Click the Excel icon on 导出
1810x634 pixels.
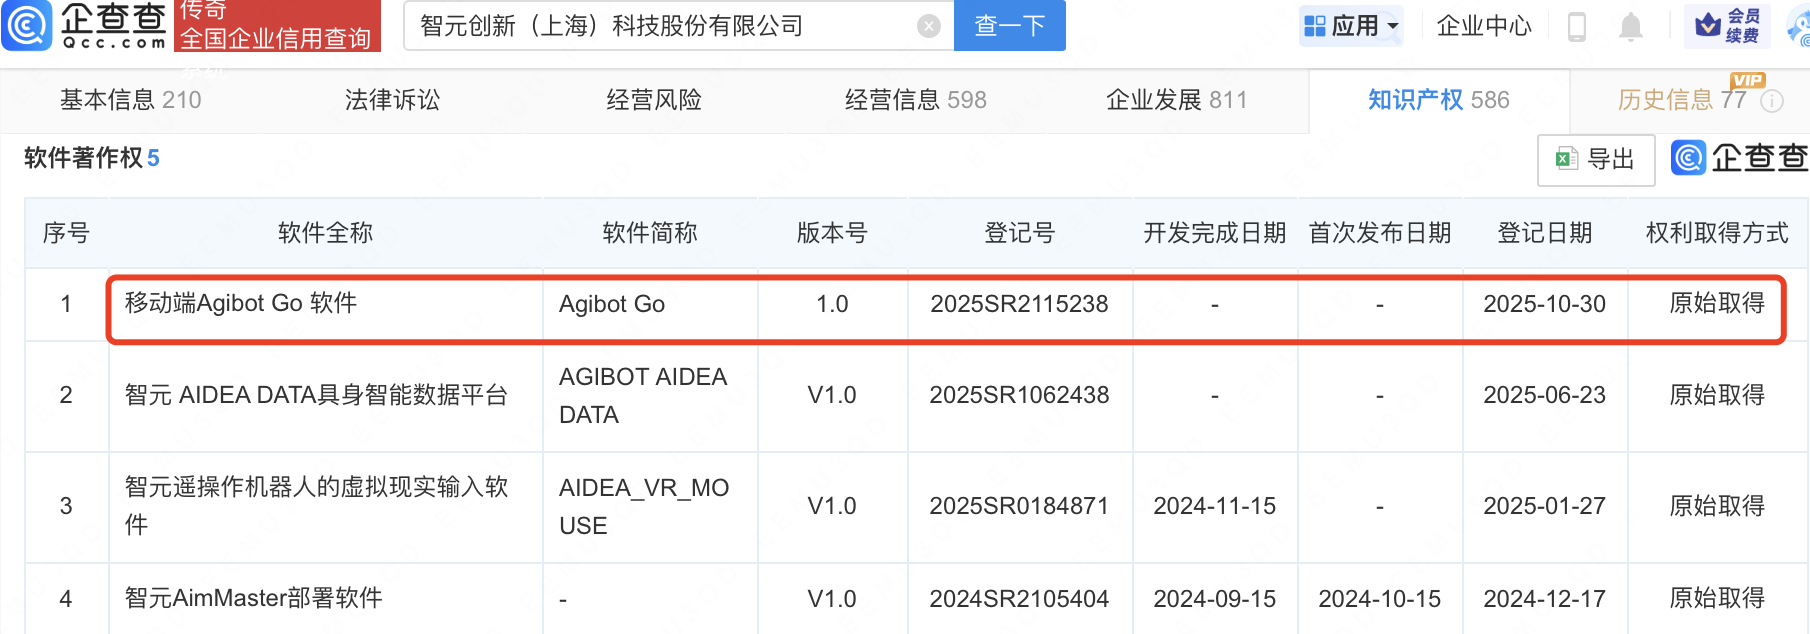(1566, 159)
